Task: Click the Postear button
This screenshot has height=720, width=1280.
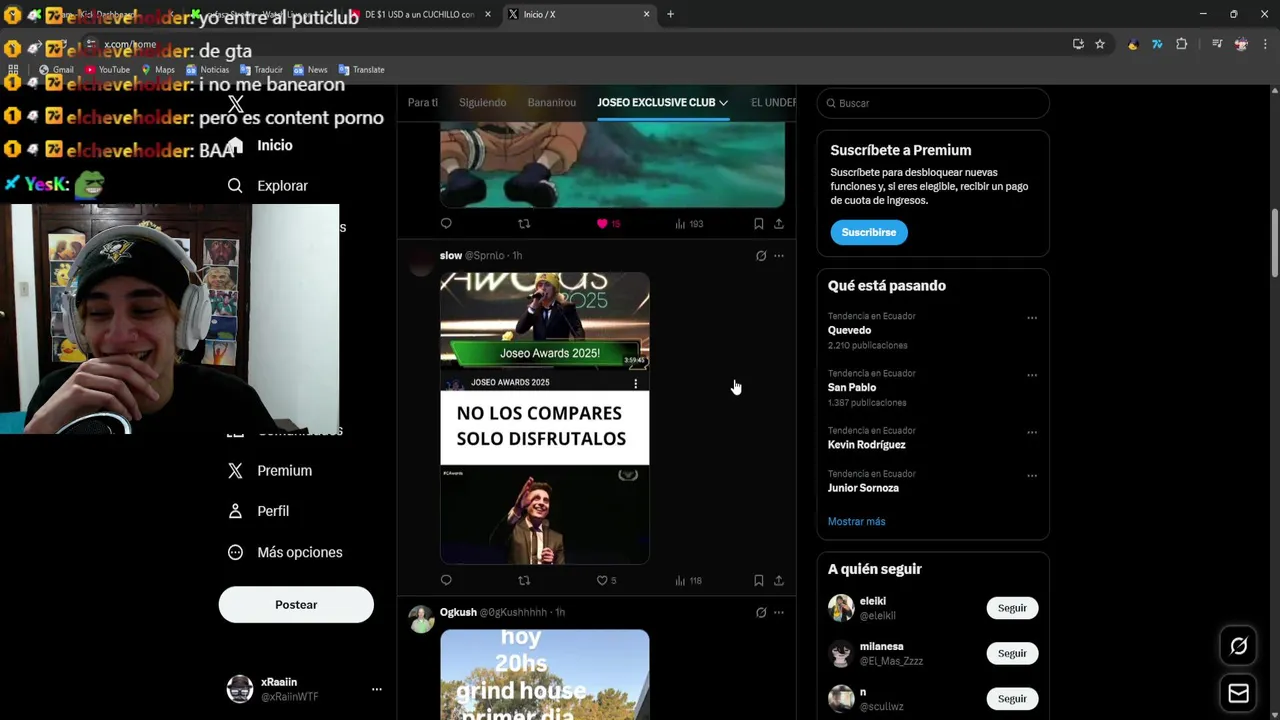Action: click(x=296, y=605)
